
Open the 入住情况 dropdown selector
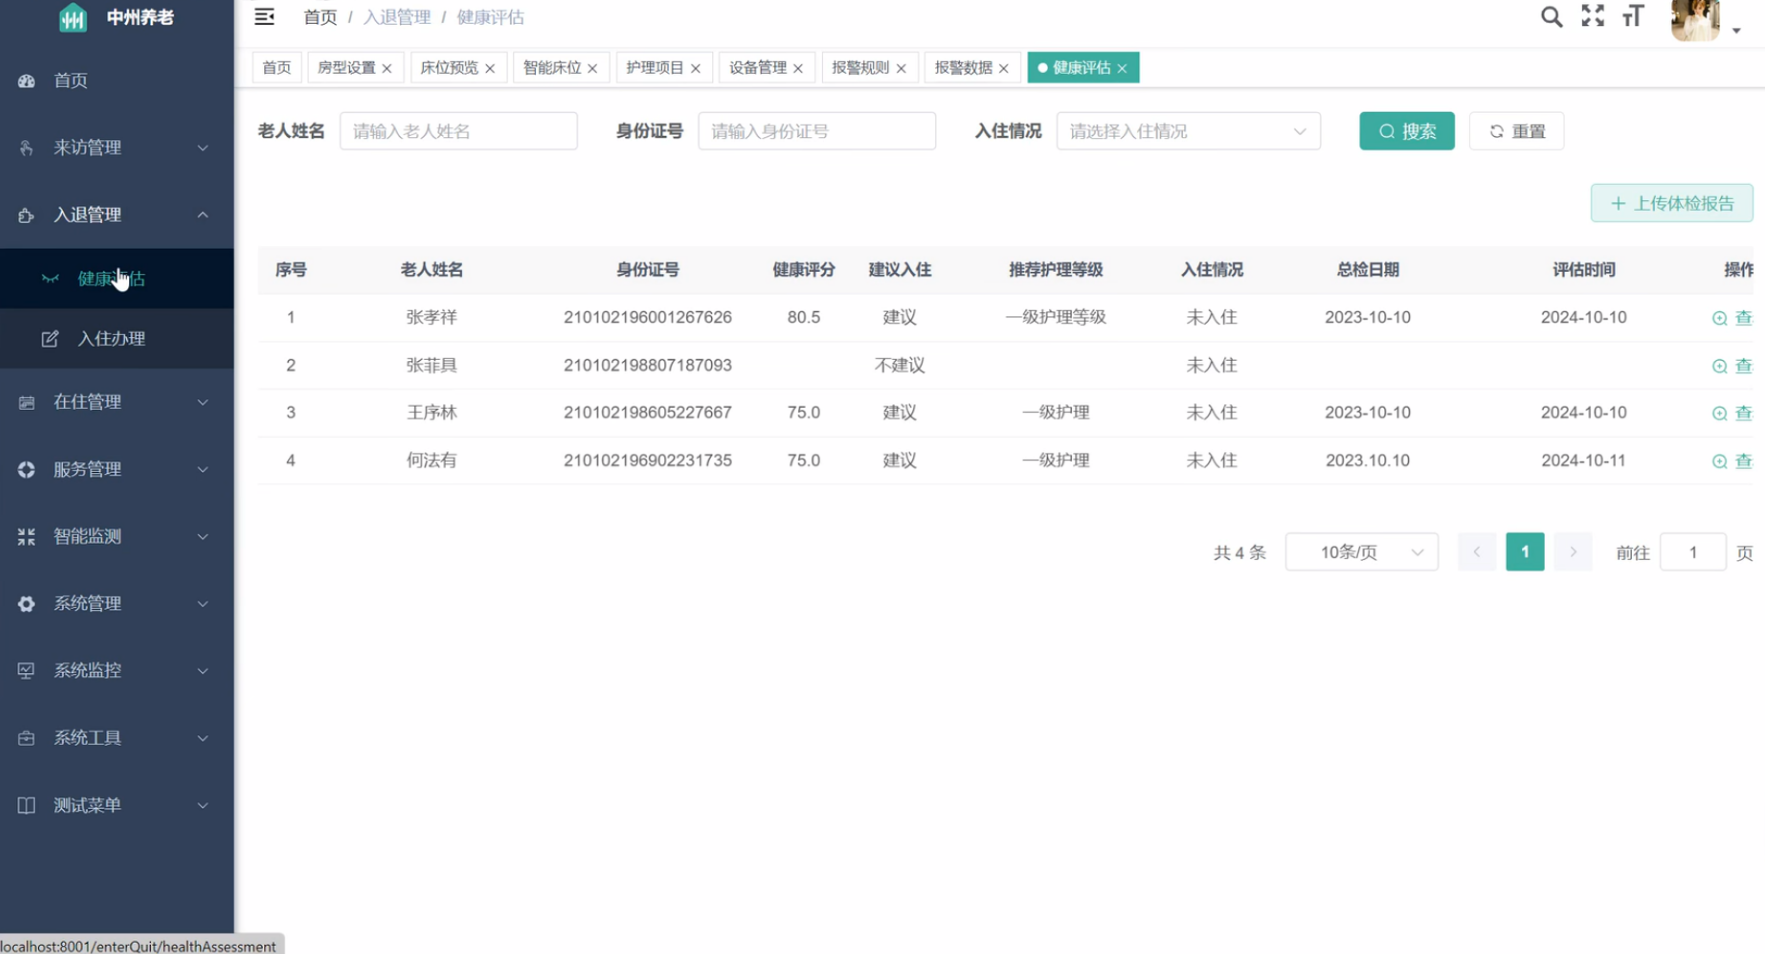coord(1187,131)
